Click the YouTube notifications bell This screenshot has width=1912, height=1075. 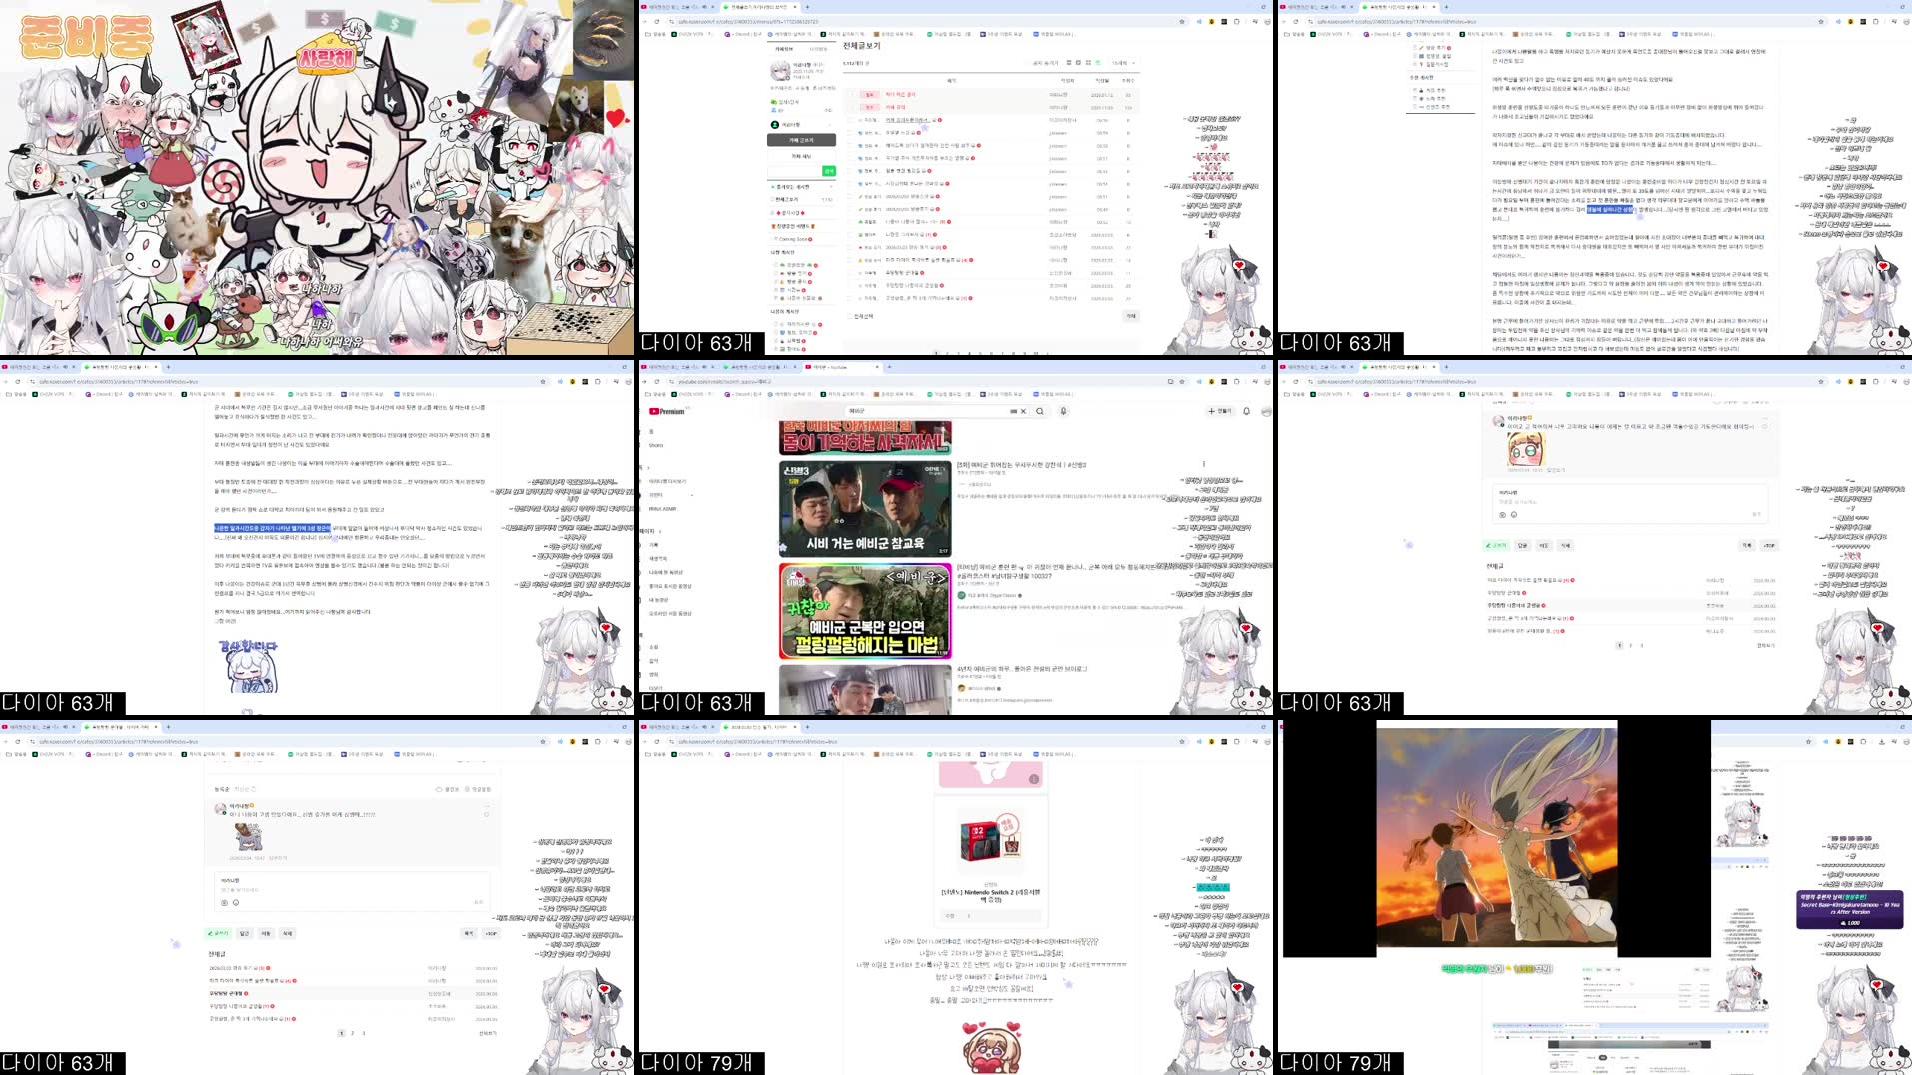click(1247, 410)
